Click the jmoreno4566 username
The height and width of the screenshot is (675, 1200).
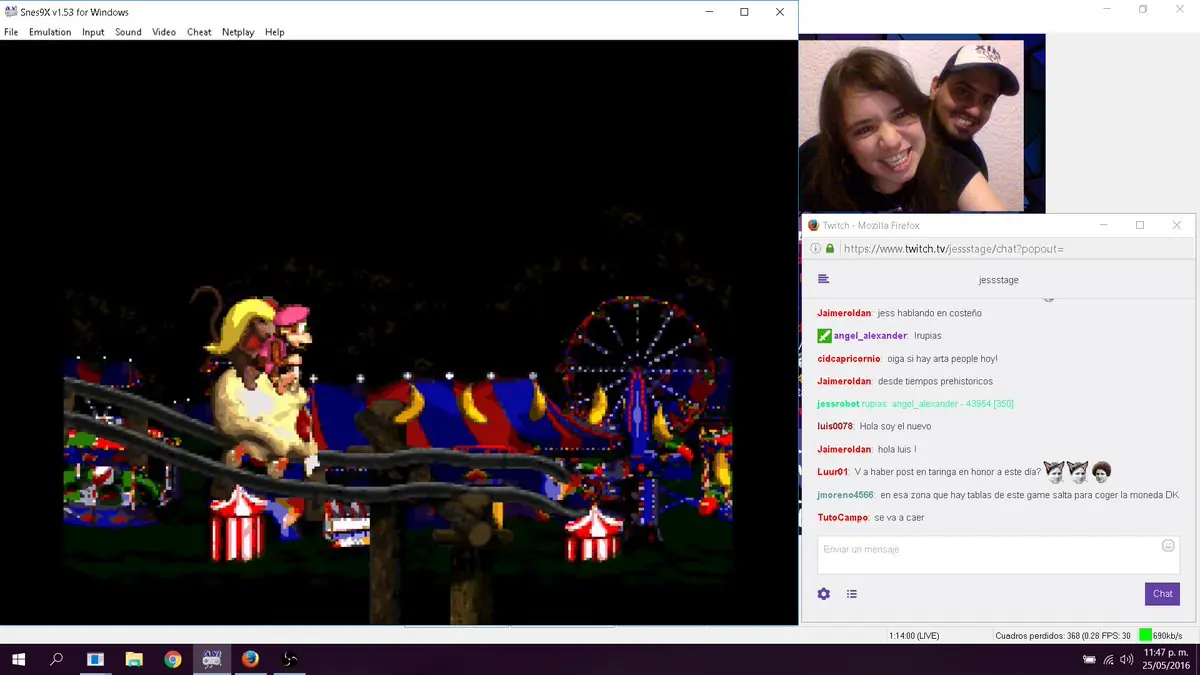coord(845,495)
